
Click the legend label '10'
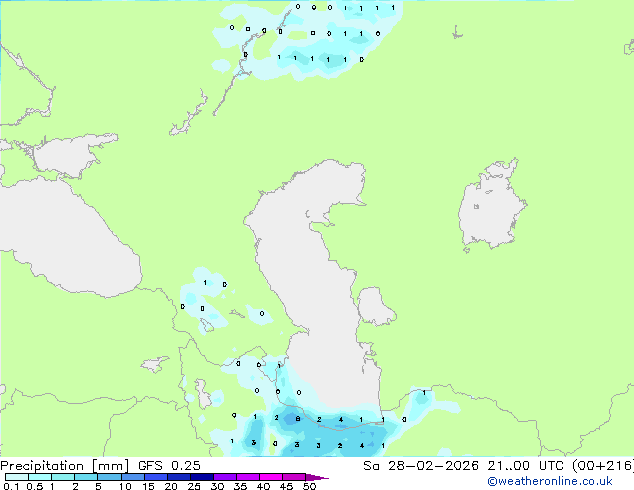coord(125,486)
